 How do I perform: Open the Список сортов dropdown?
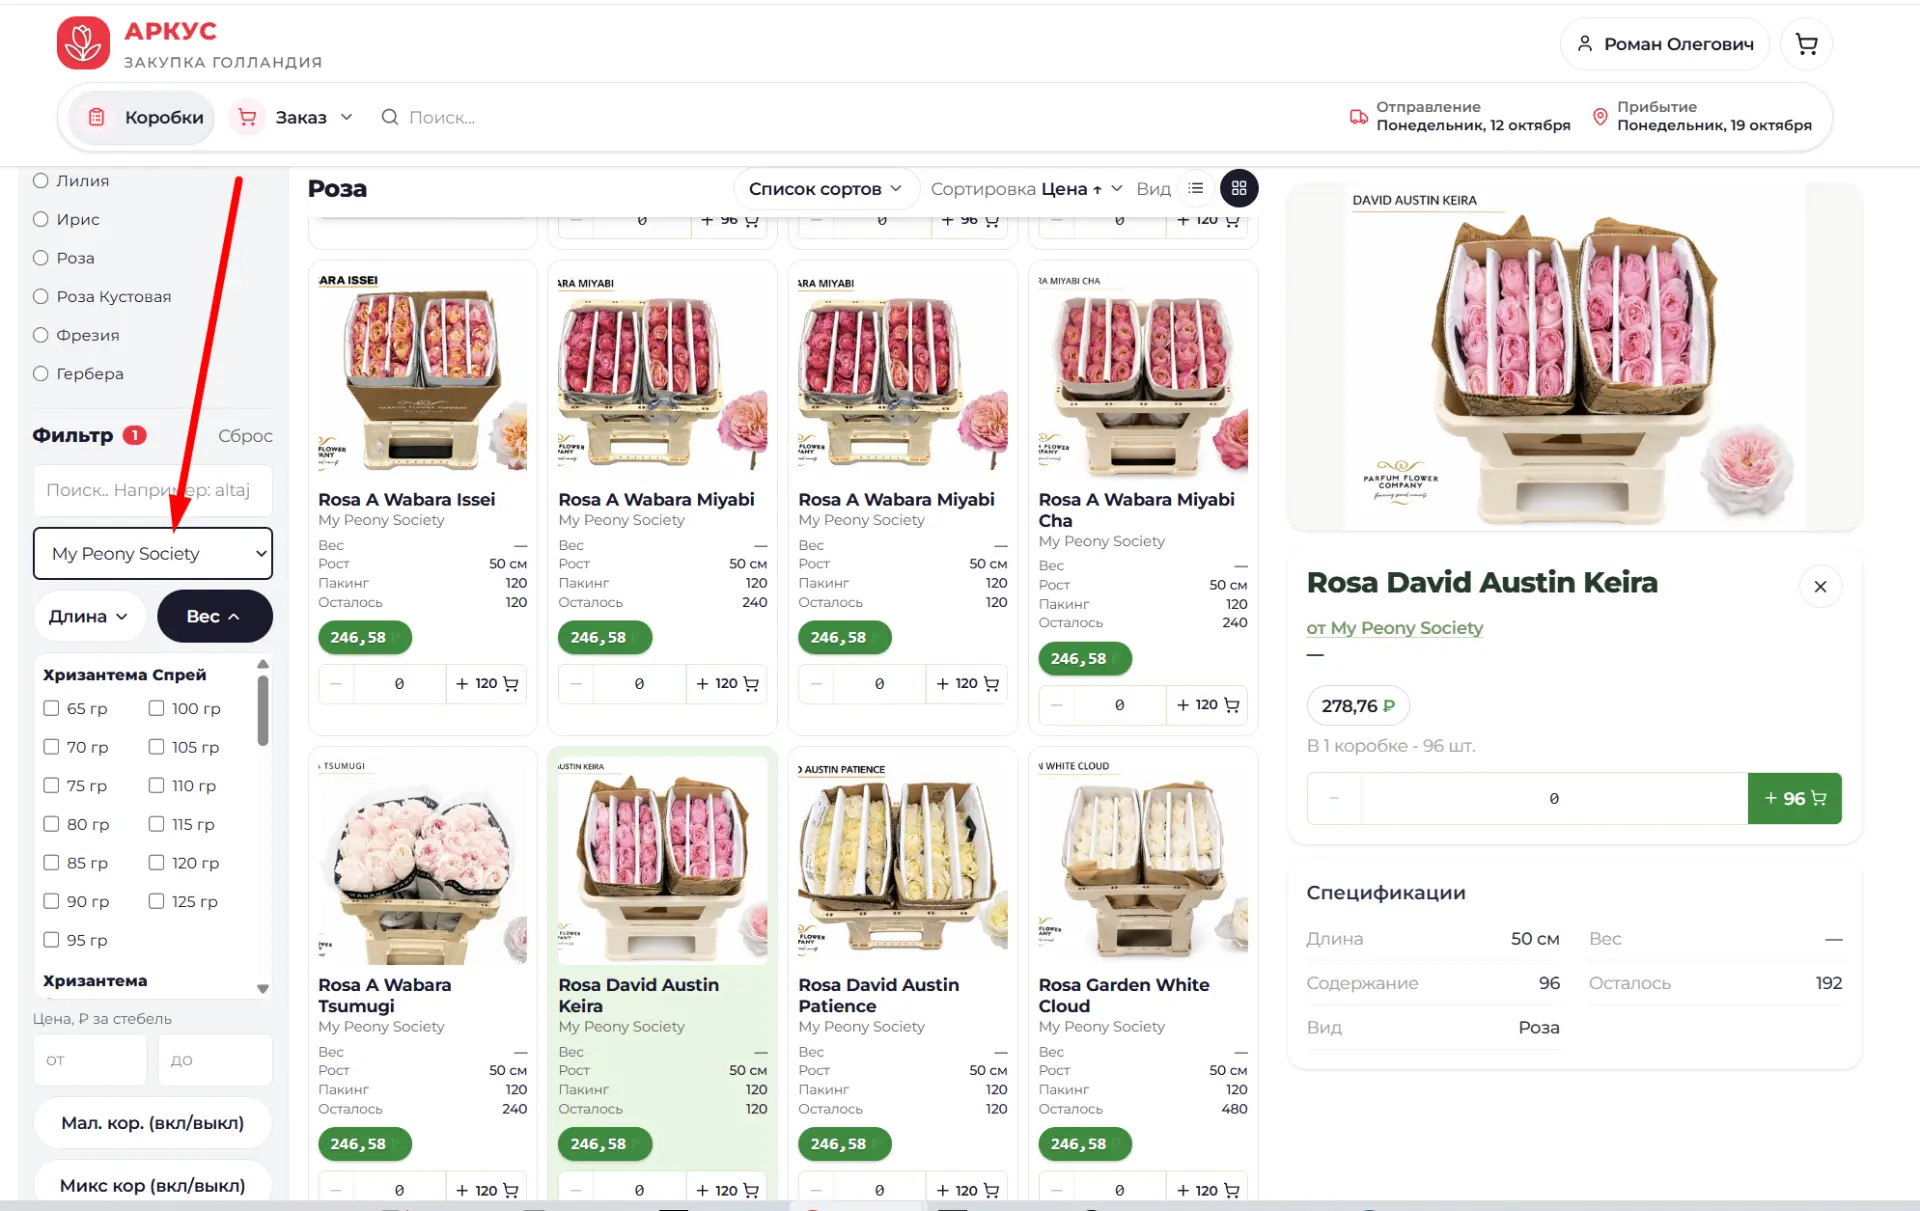point(826,188)
